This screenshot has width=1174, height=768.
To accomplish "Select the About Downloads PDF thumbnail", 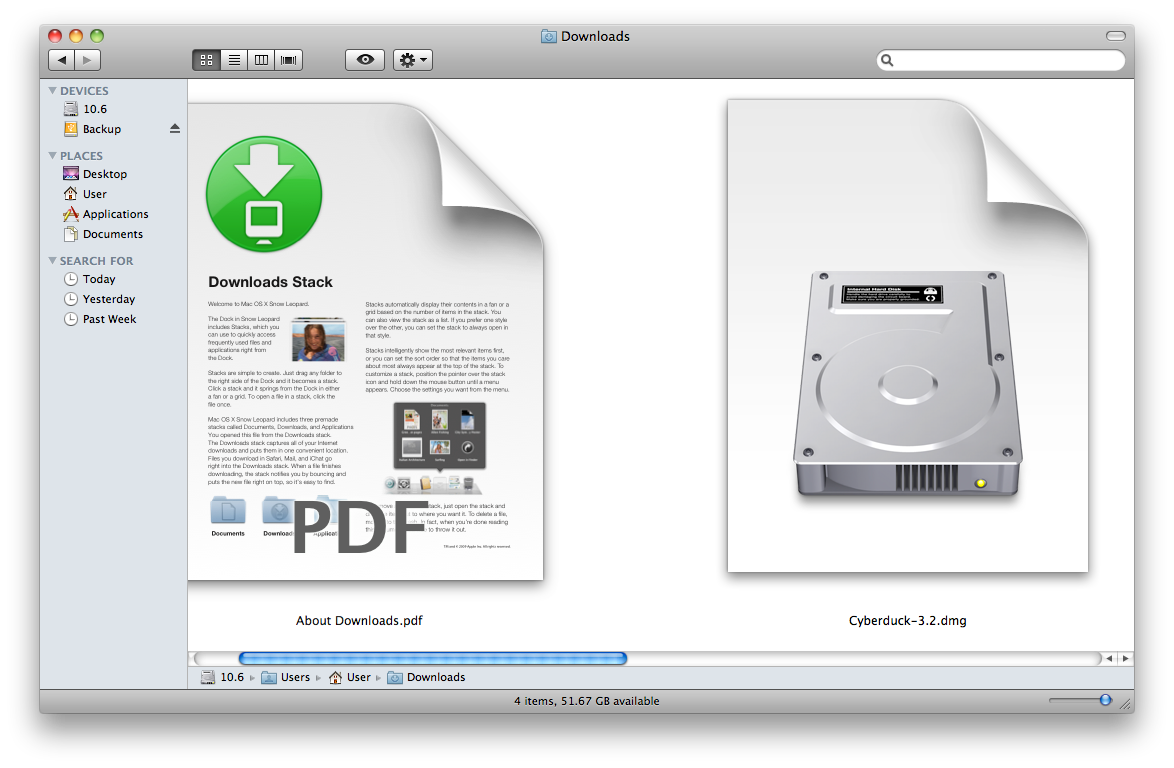I will [x=365, y=341].
